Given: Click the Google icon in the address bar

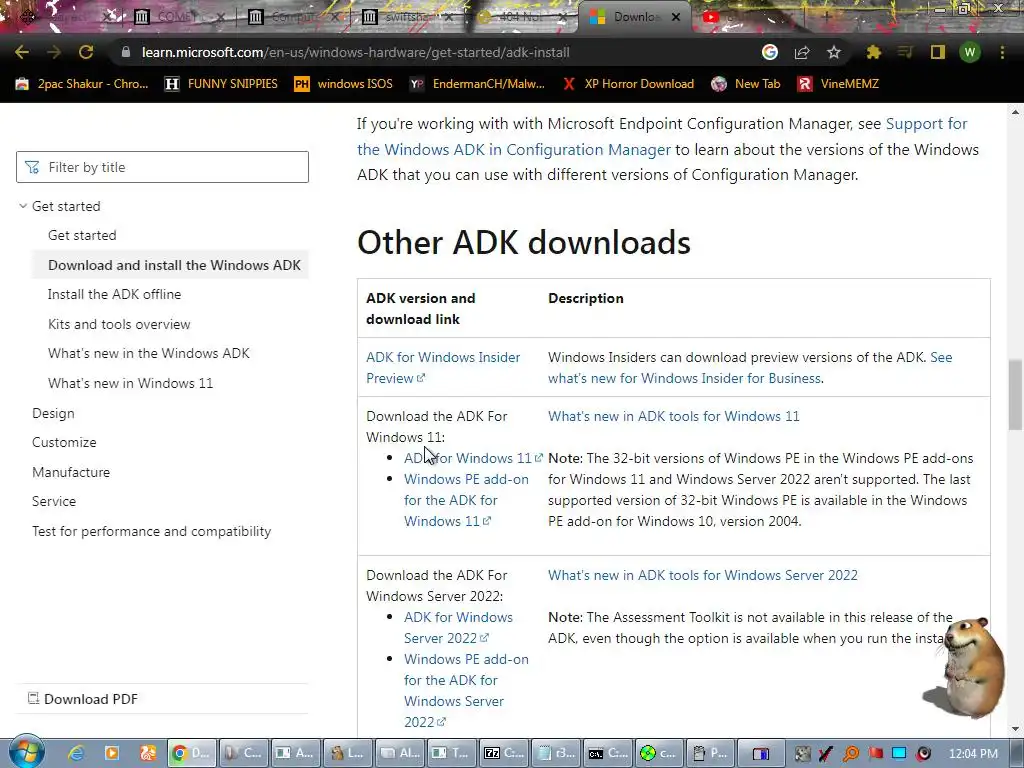Looking at the screenshot, I should pos(770,52).
